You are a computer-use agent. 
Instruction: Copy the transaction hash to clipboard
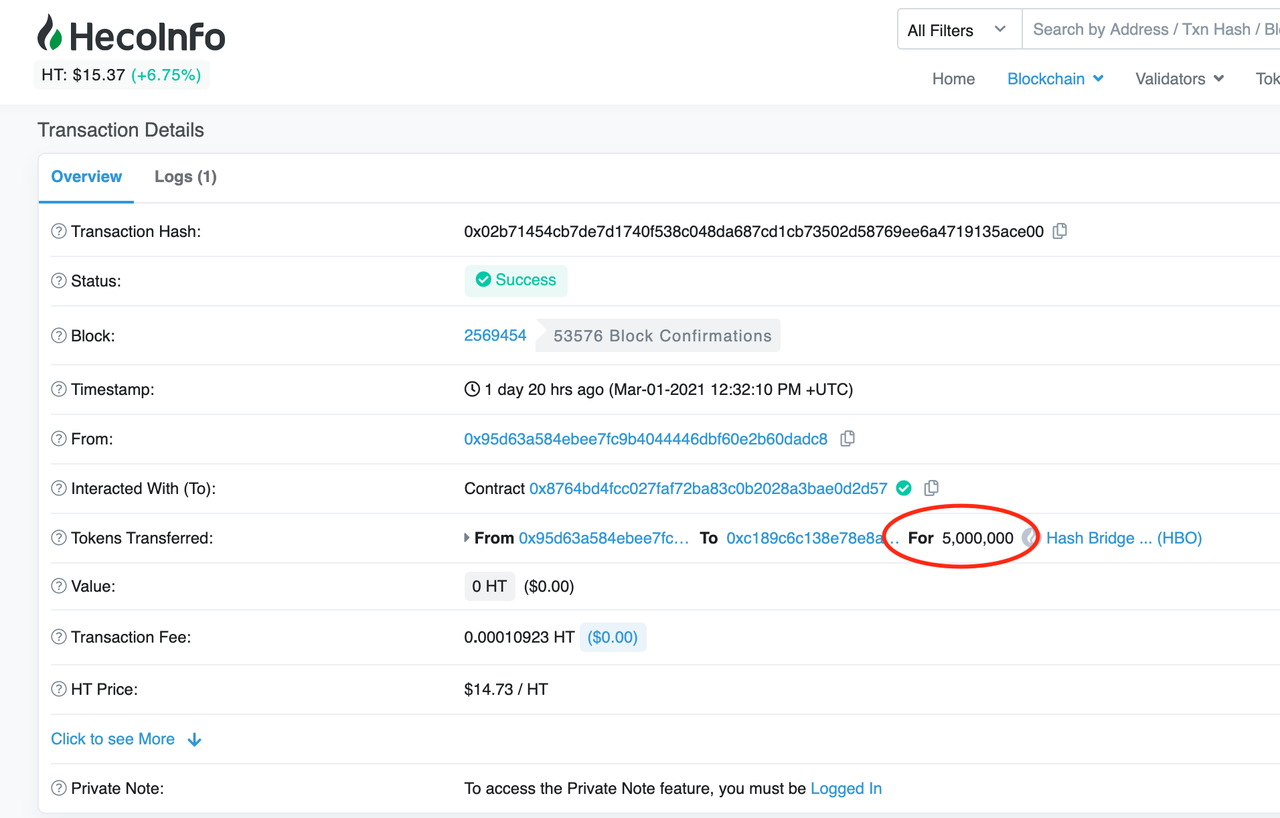[1060, 231]
